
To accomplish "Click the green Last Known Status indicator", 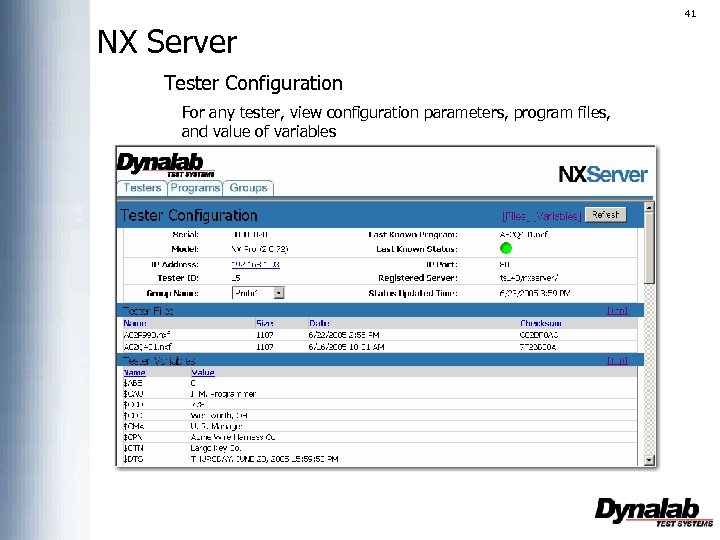I will (506, 248).
